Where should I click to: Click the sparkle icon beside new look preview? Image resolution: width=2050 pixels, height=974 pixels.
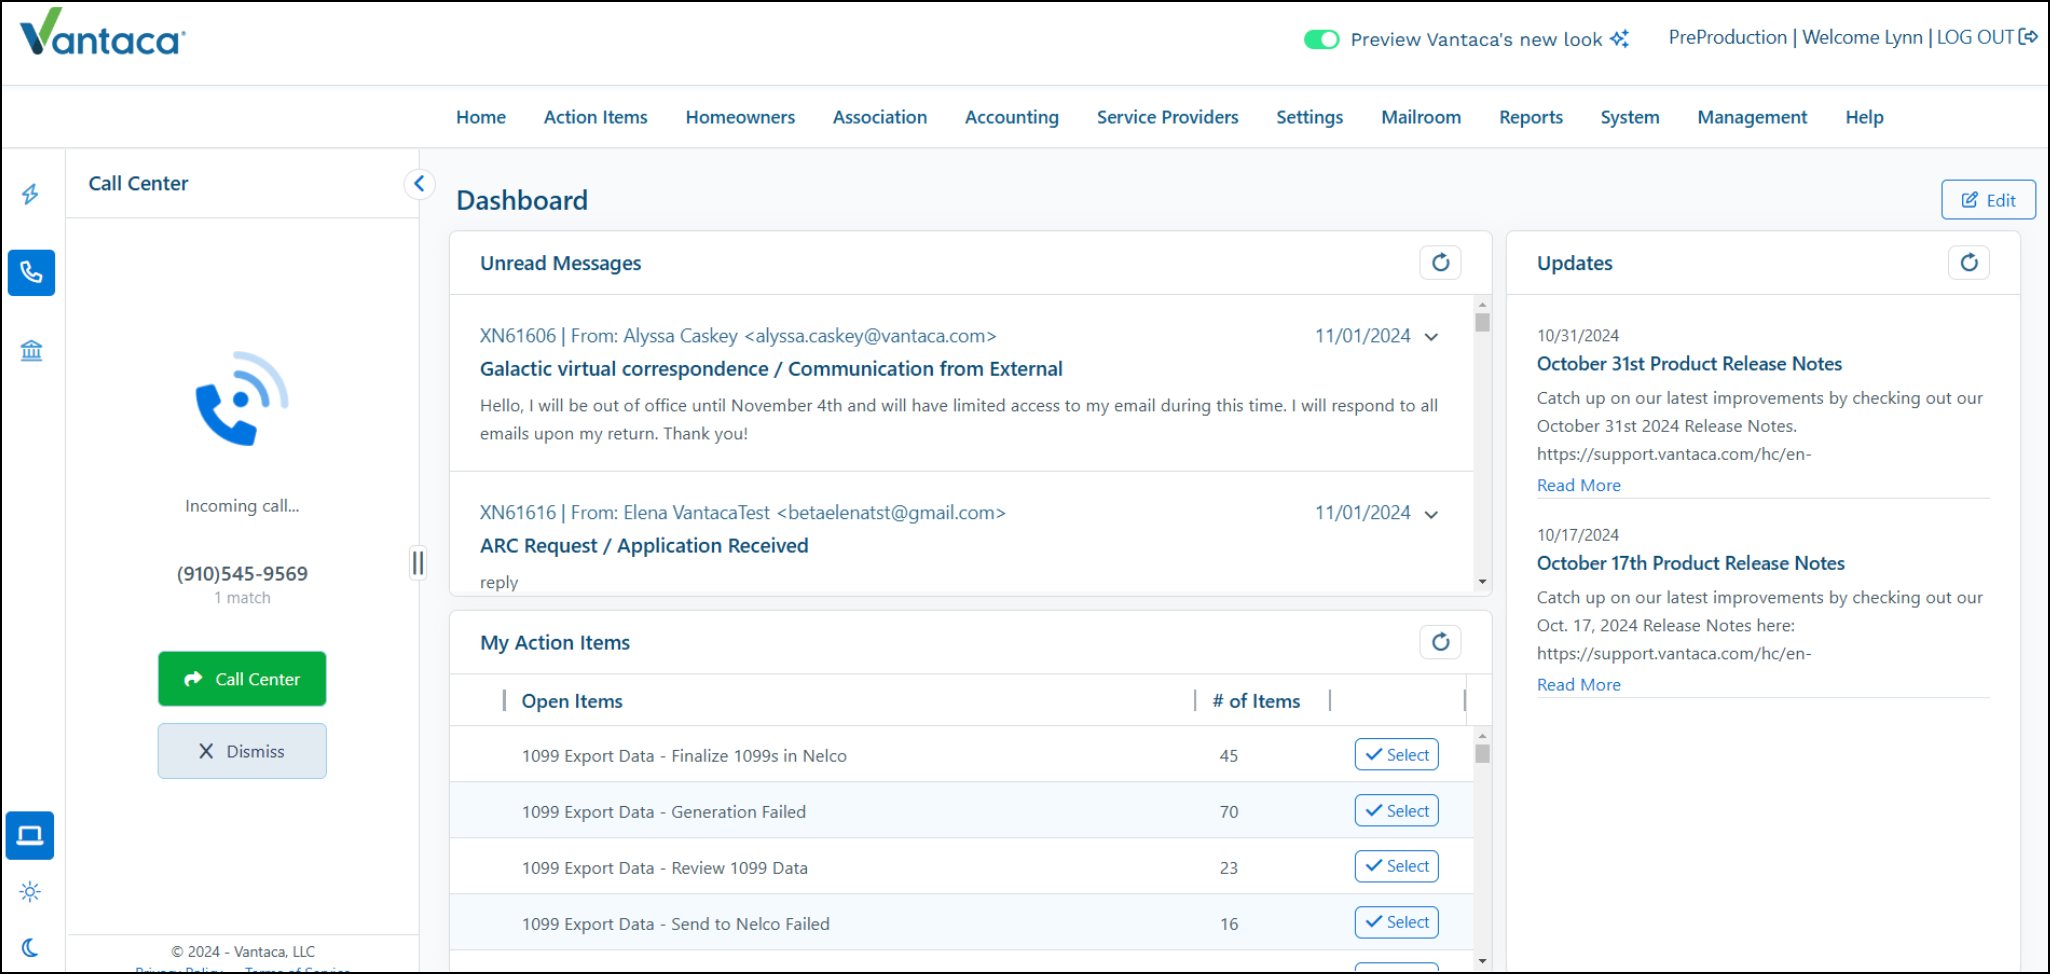(x=1619, y=39)
